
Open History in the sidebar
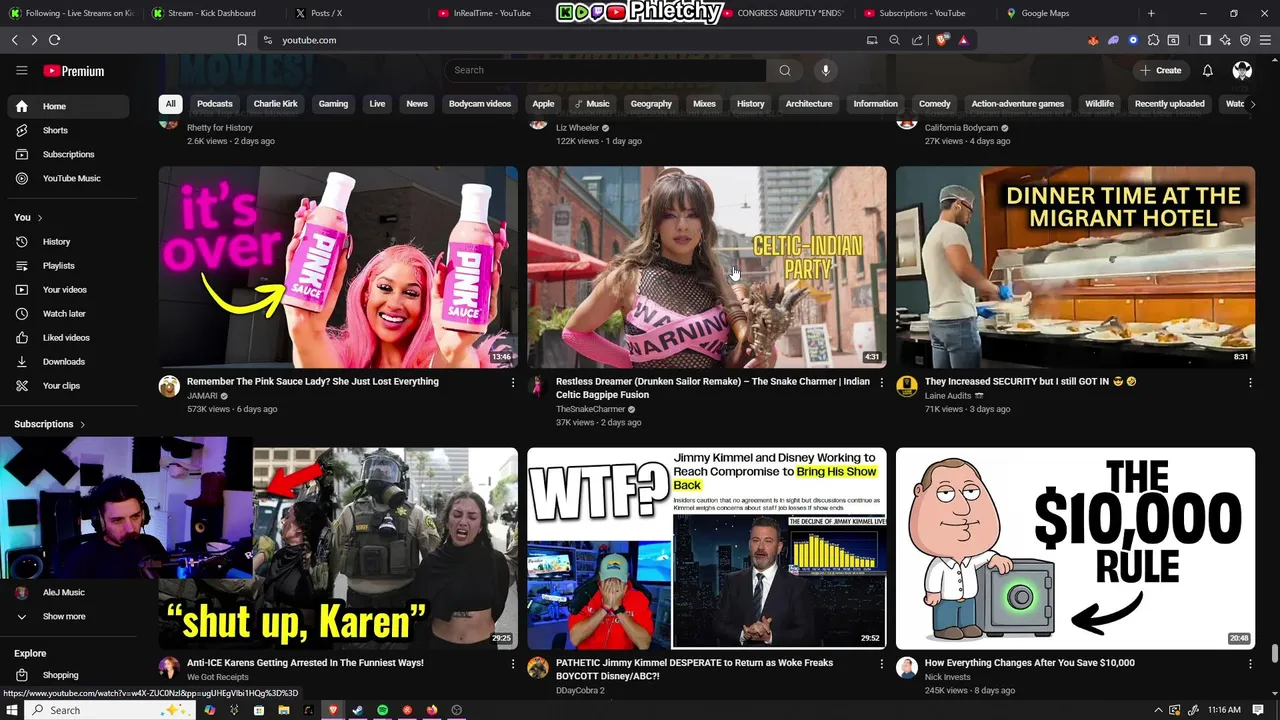[x=68, y=242]
